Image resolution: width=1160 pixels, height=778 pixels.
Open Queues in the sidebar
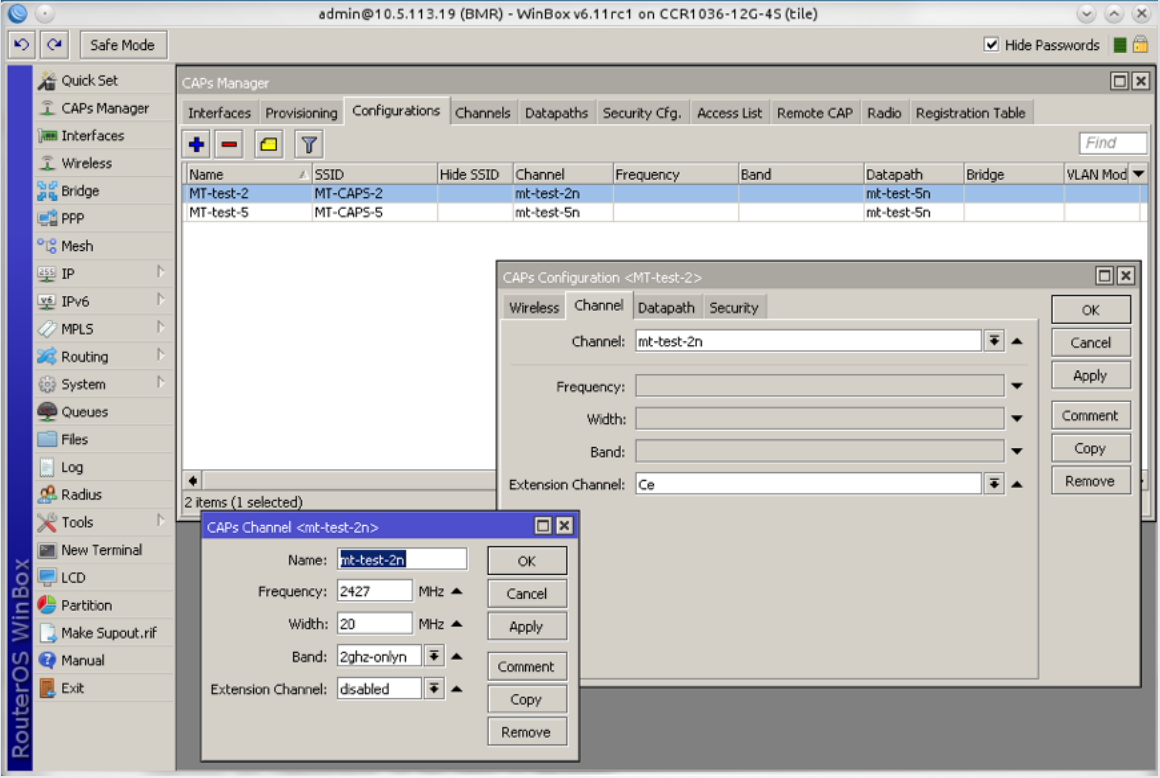coord(84,412)
